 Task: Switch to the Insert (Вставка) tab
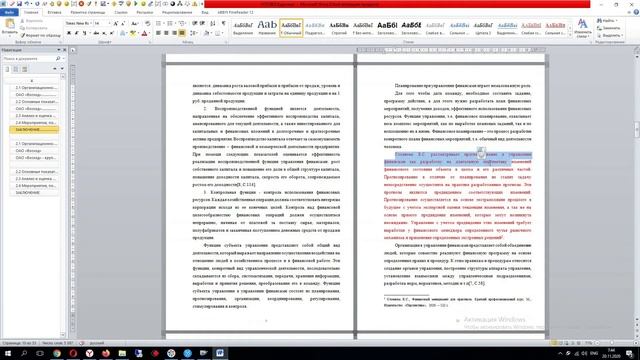coord(54,13)
